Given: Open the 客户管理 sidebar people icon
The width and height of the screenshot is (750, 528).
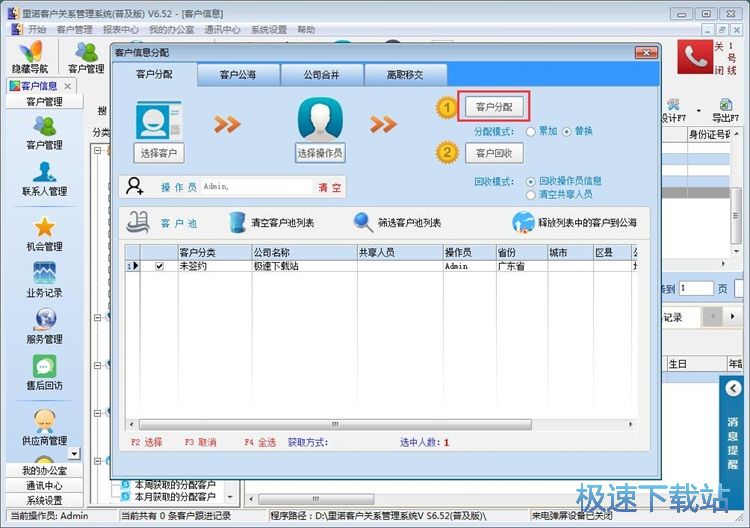Looking at the screenshot, I should coord(44,126).
